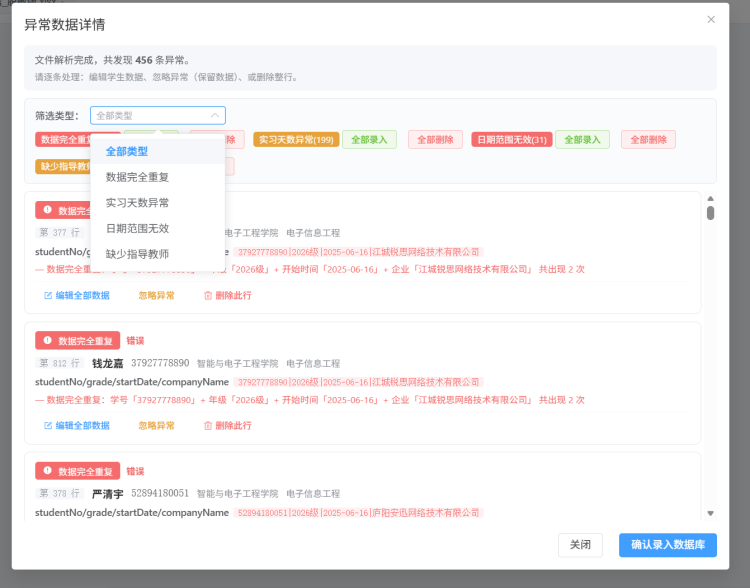Choose 日期范围无效 from the filter list
750x588 pixels.
pos(158,229)
